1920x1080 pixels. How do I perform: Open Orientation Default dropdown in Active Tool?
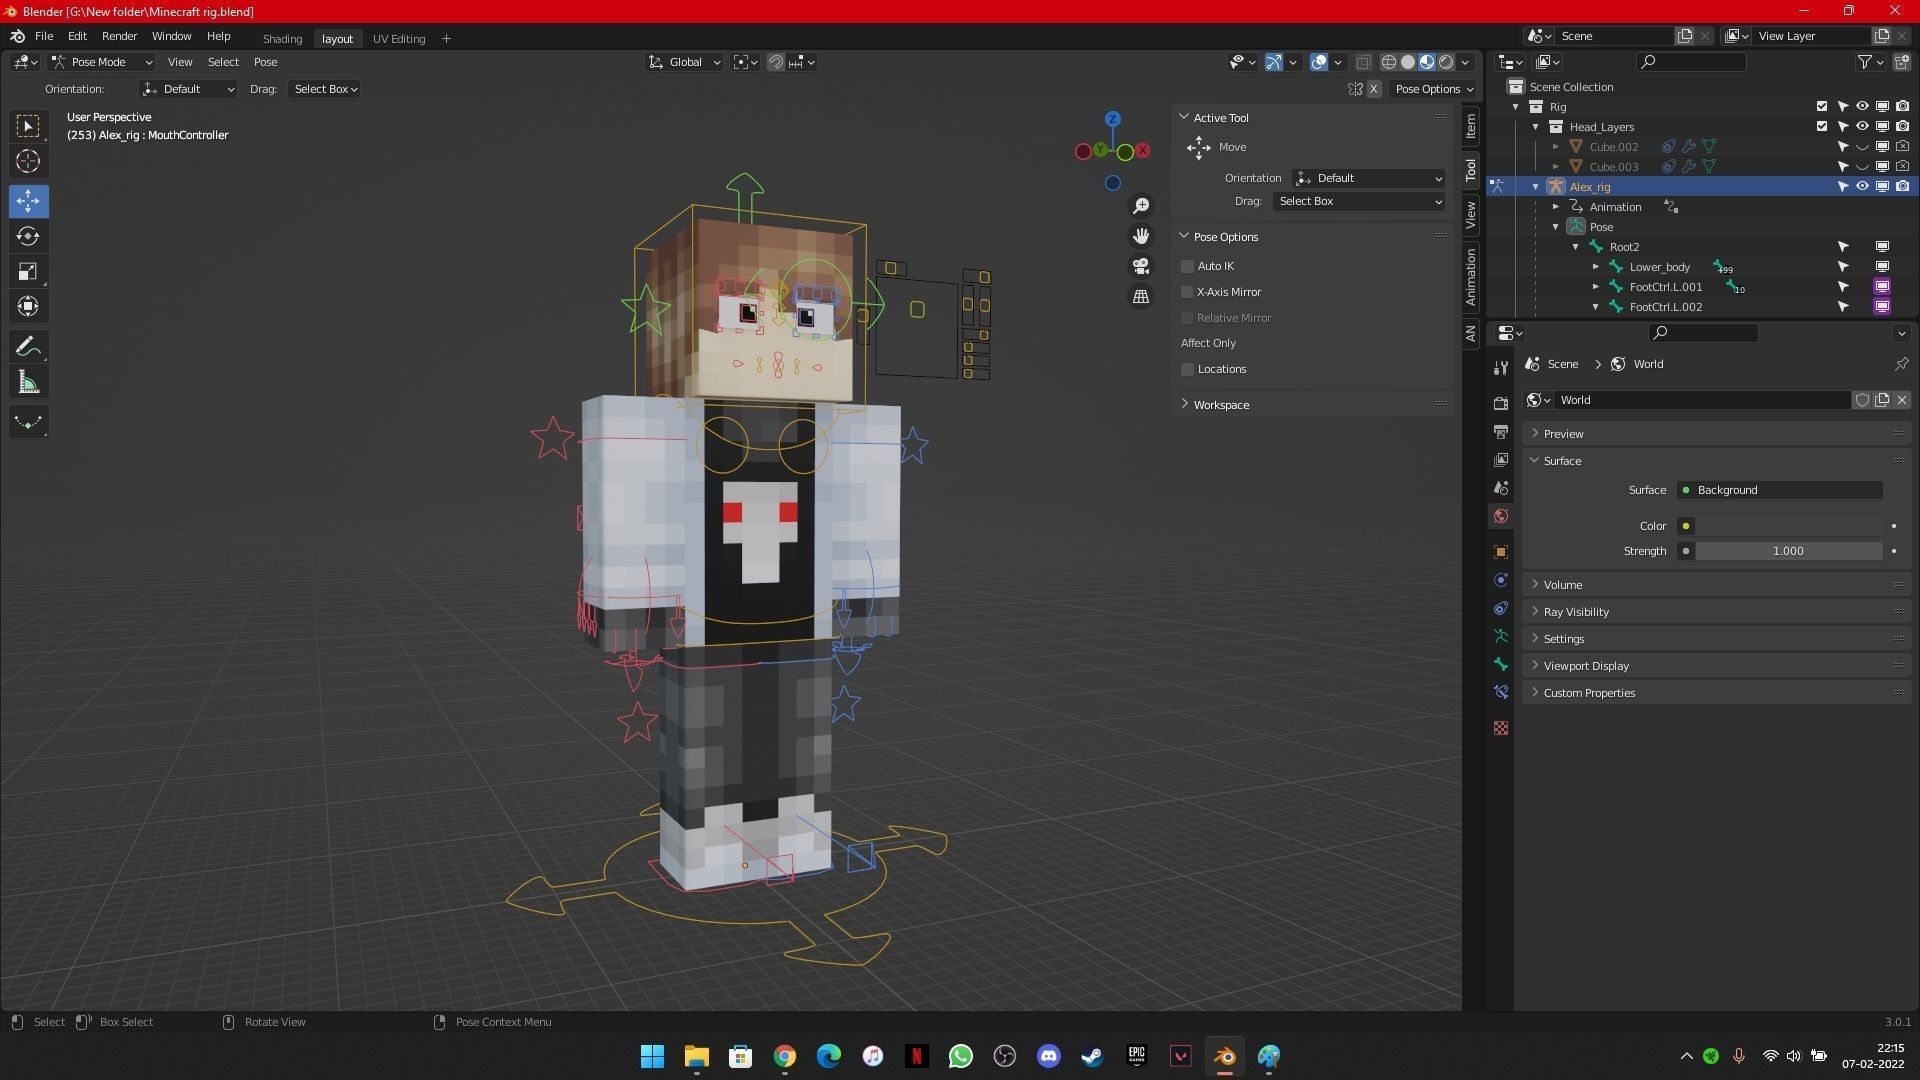click(x=1368, y=178)
